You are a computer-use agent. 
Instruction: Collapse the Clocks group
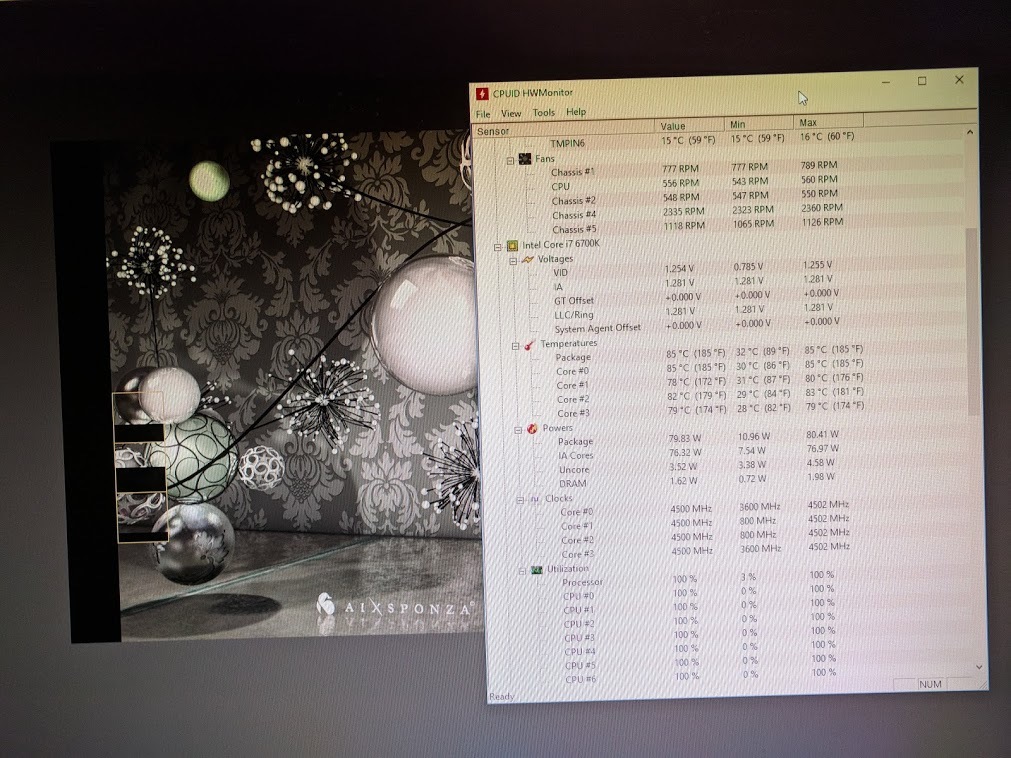point(520,500)
